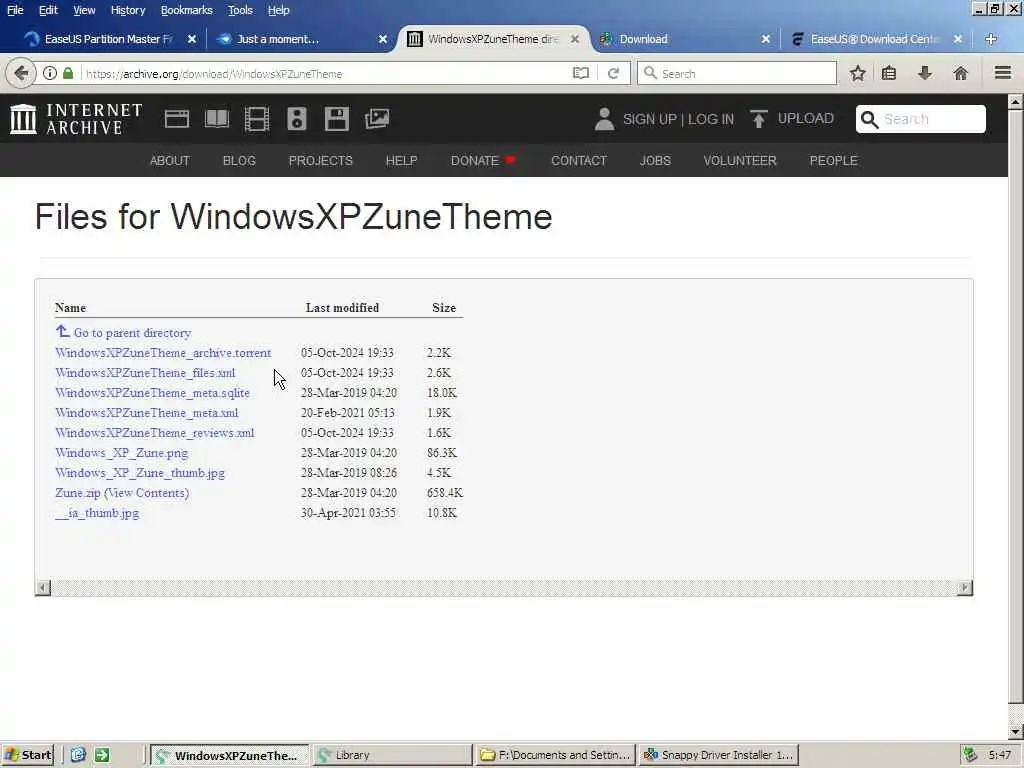Open the downloads arrow icon

[925, 73]
